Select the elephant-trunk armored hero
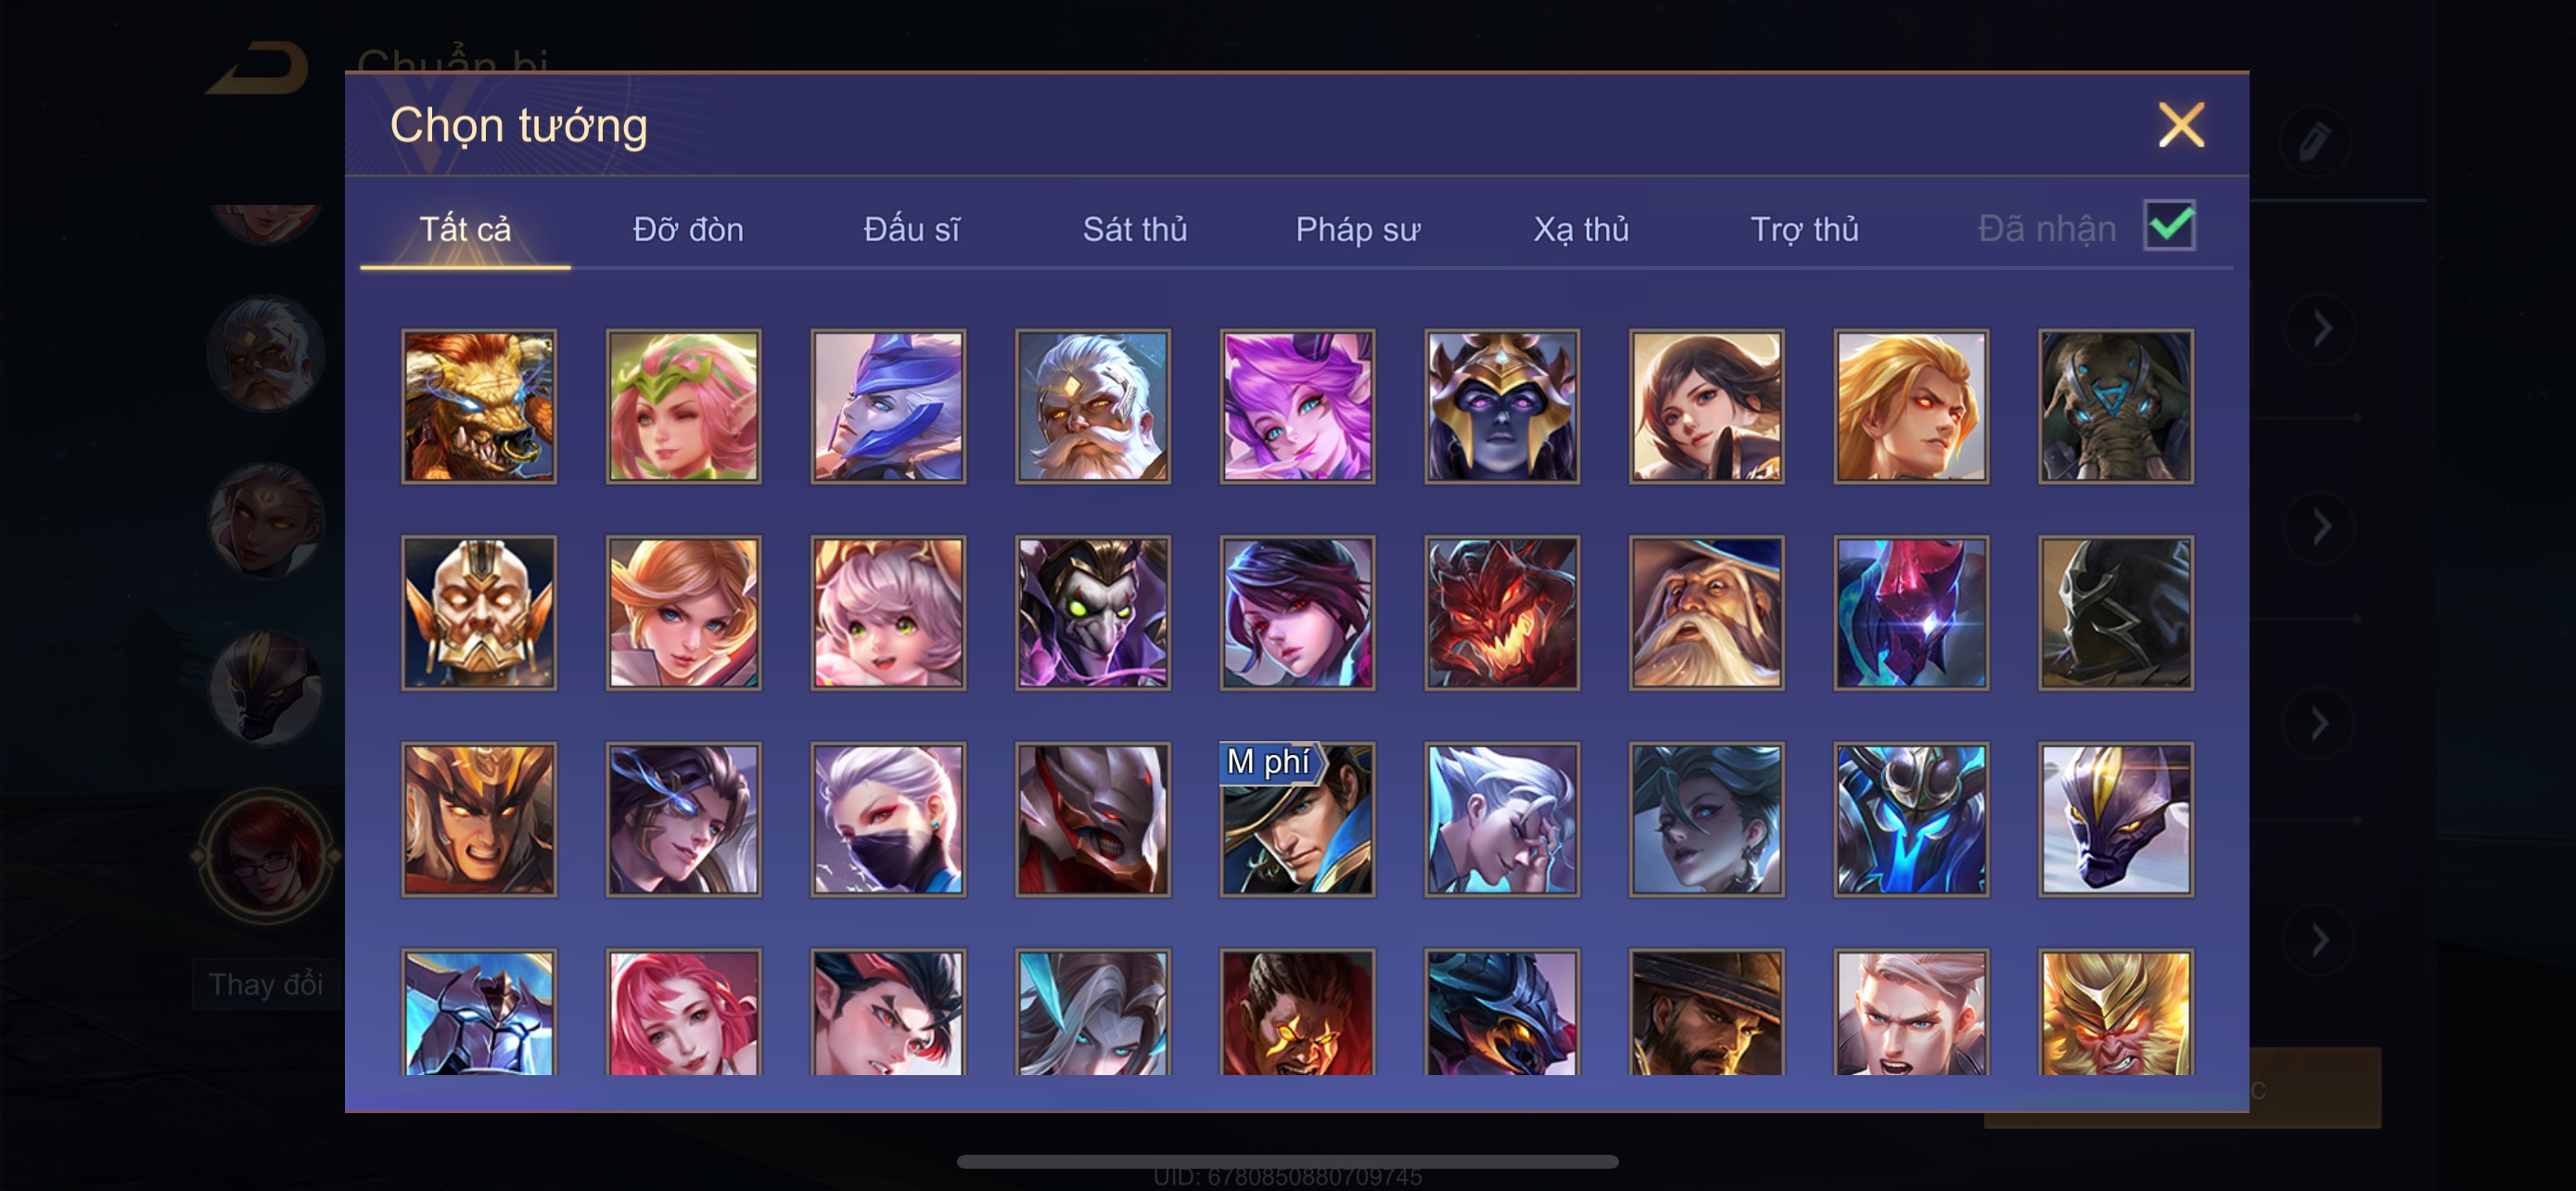 coord(2116,406)
